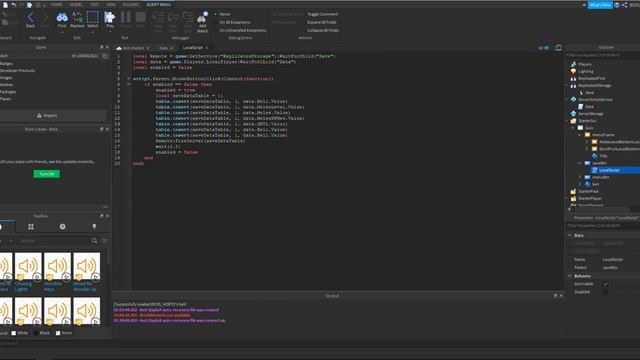Open Find with the binoculars icon
This screenshot has width=640, height=360.
pos(62,19)
